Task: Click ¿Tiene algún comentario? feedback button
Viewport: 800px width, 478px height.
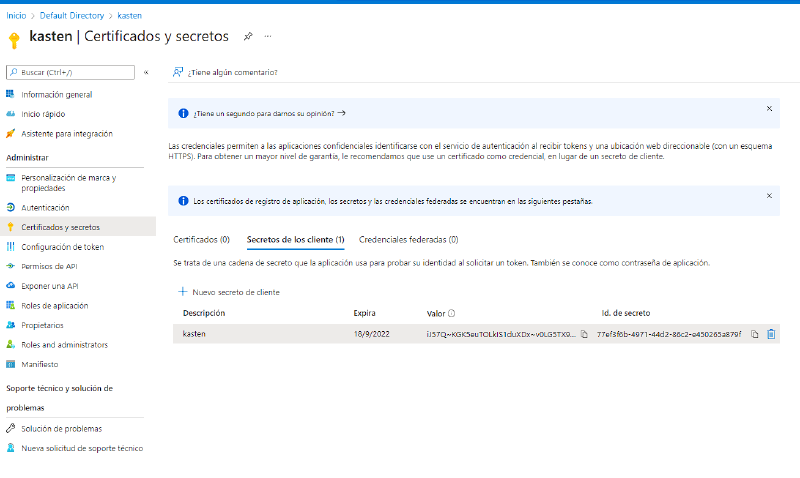Action: pos(225,72)
